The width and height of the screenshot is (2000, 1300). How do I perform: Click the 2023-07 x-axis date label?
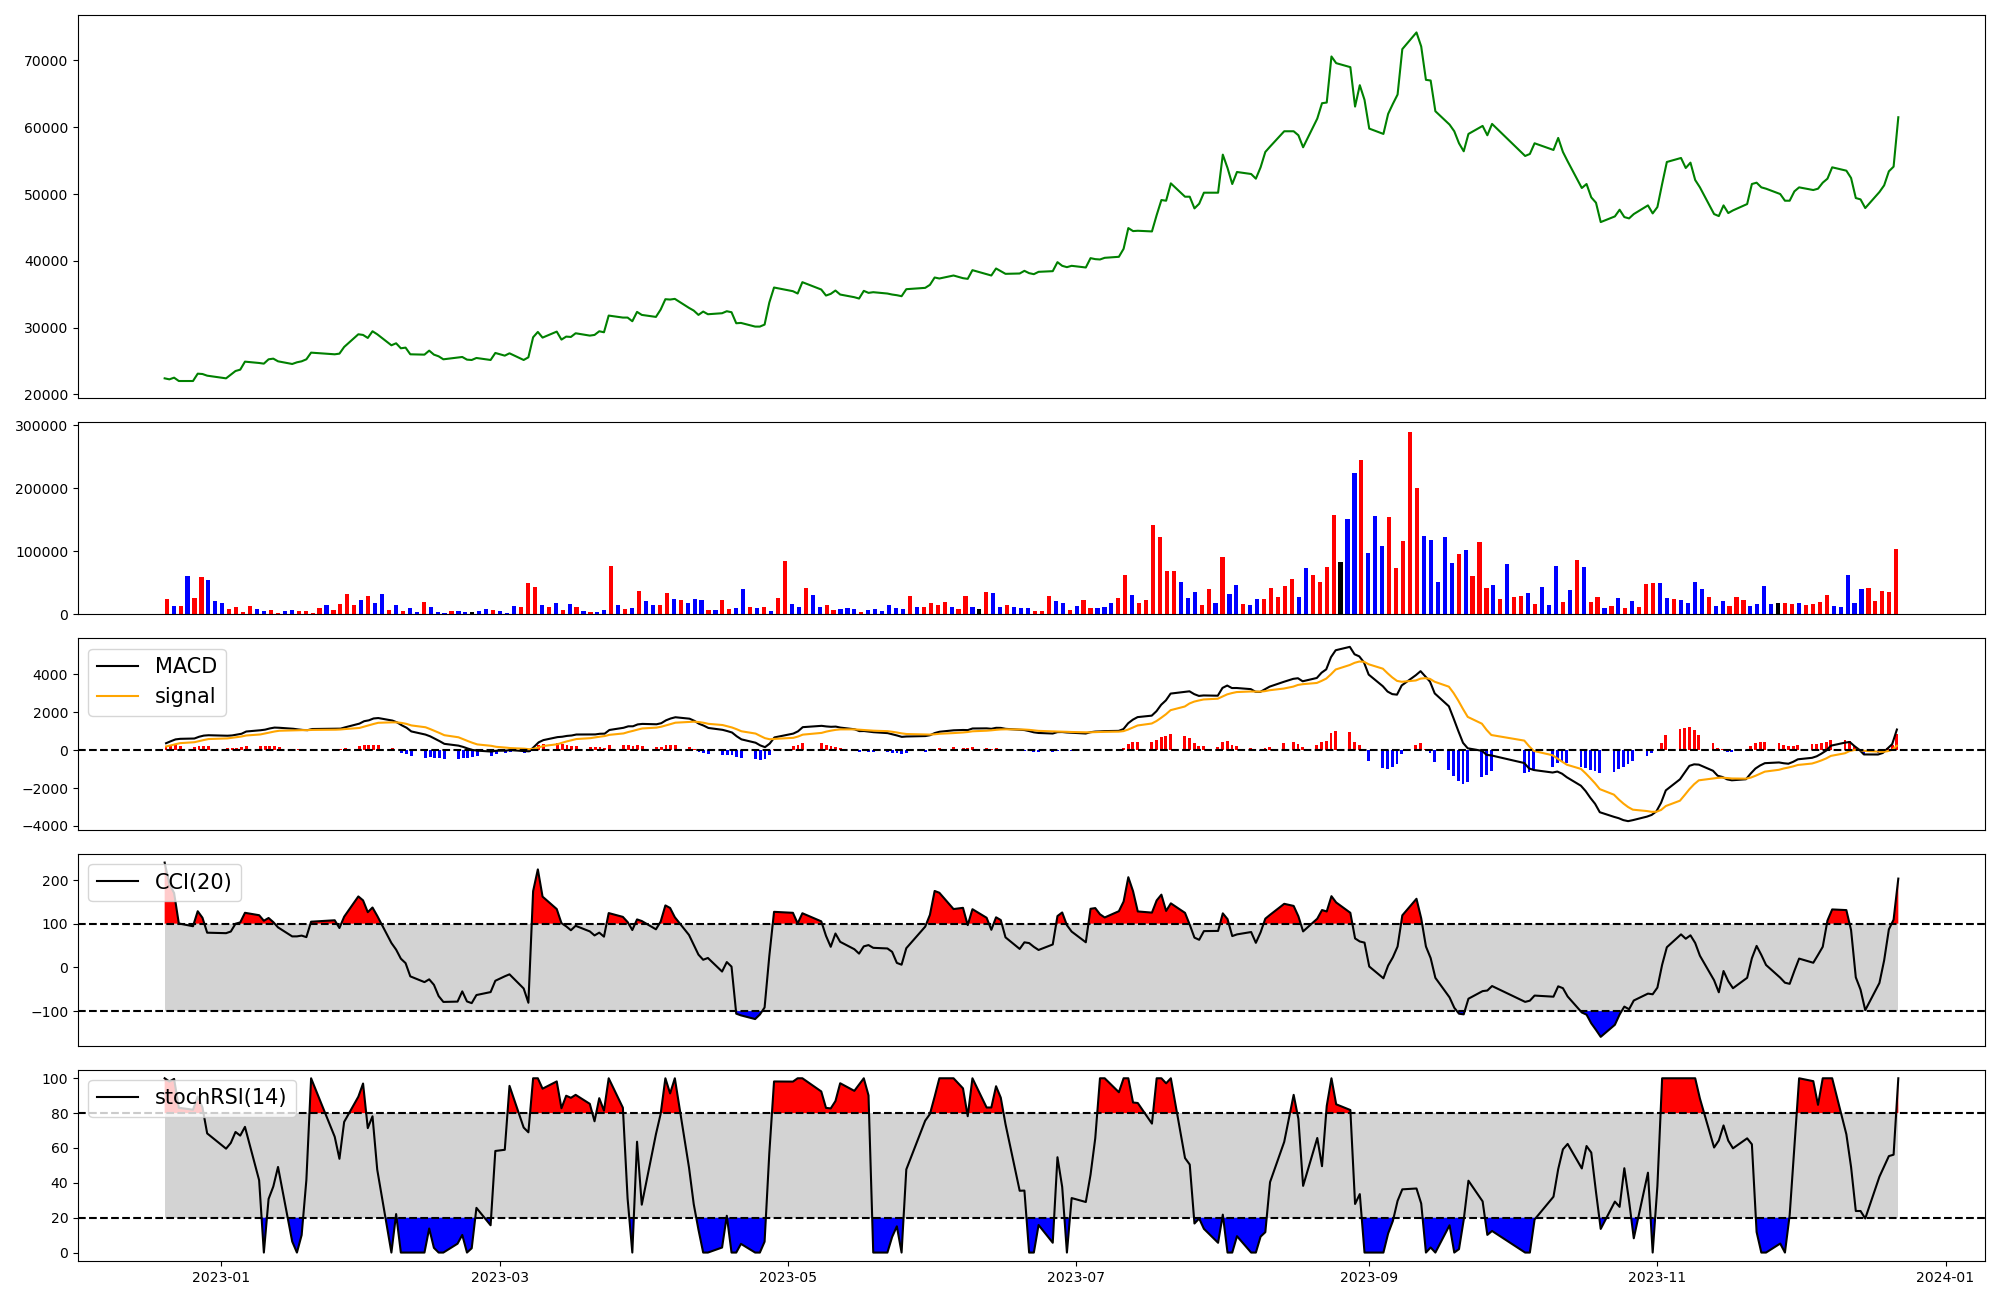(1076, 1276)
